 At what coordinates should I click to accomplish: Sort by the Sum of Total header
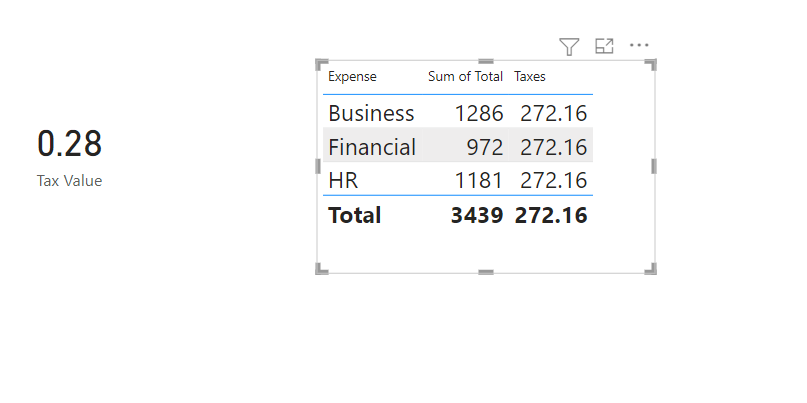pos(465,77)
